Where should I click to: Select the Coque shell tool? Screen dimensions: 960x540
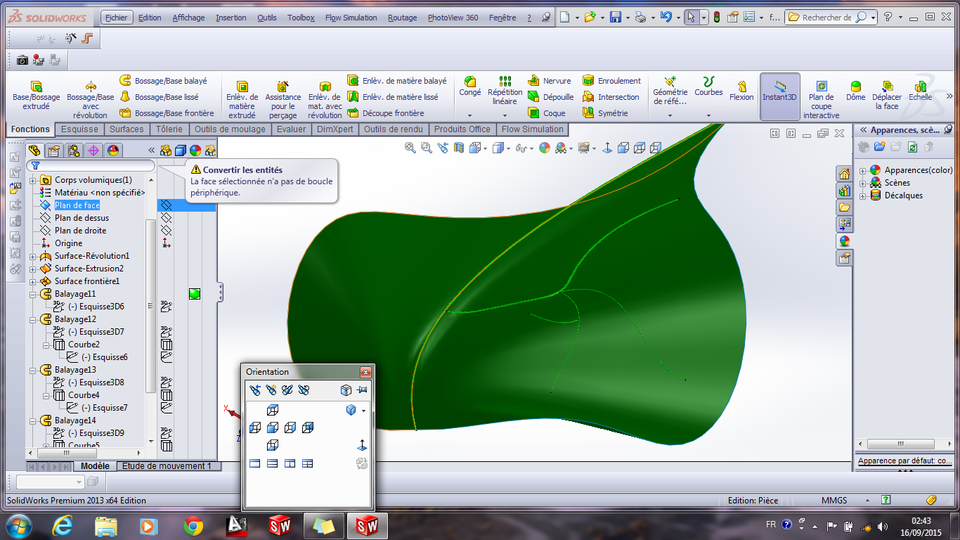pyautogui.click(x=547, y=113)
